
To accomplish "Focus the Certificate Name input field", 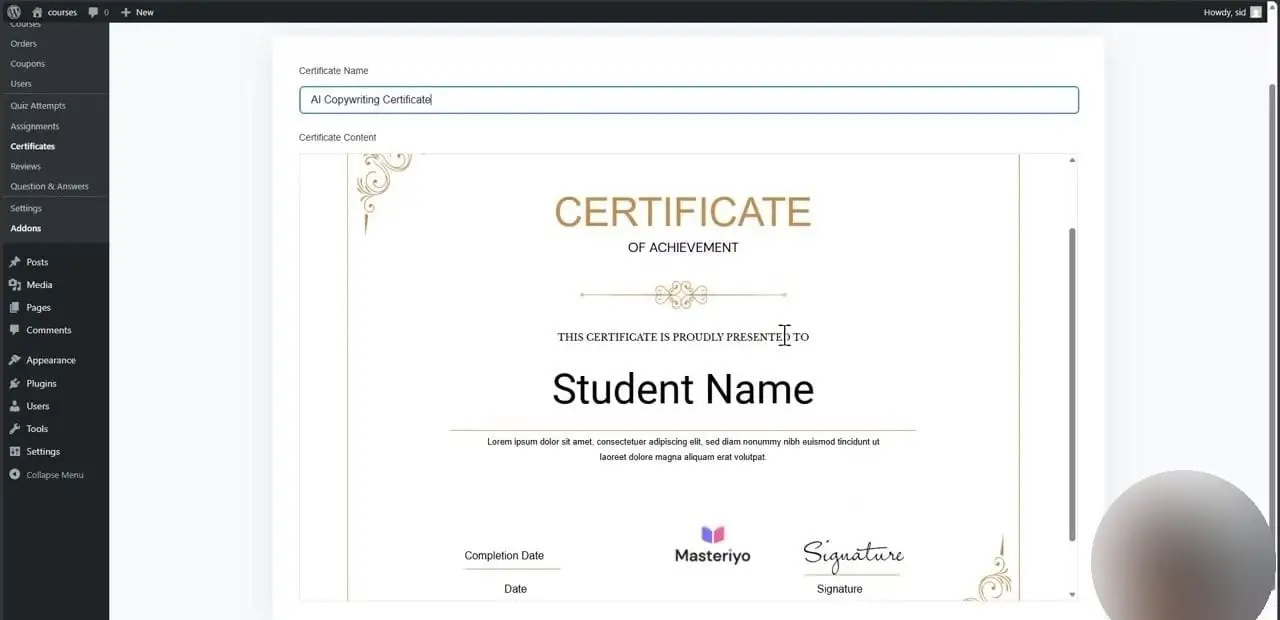I will tap(689, 100).
